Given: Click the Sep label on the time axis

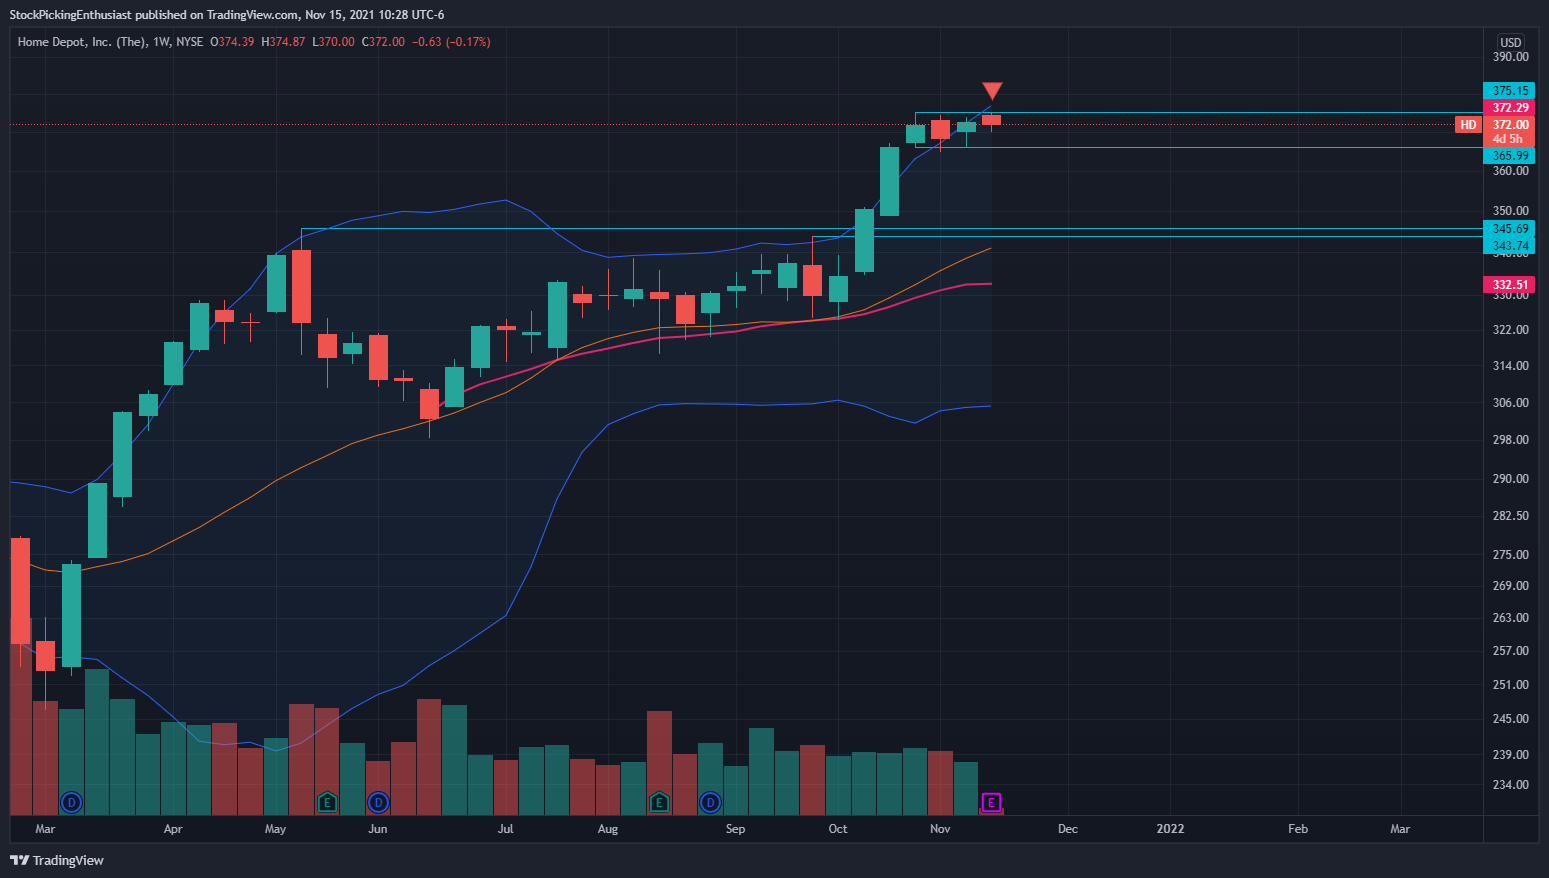Looking at the screenshot, I should point(736,829).
